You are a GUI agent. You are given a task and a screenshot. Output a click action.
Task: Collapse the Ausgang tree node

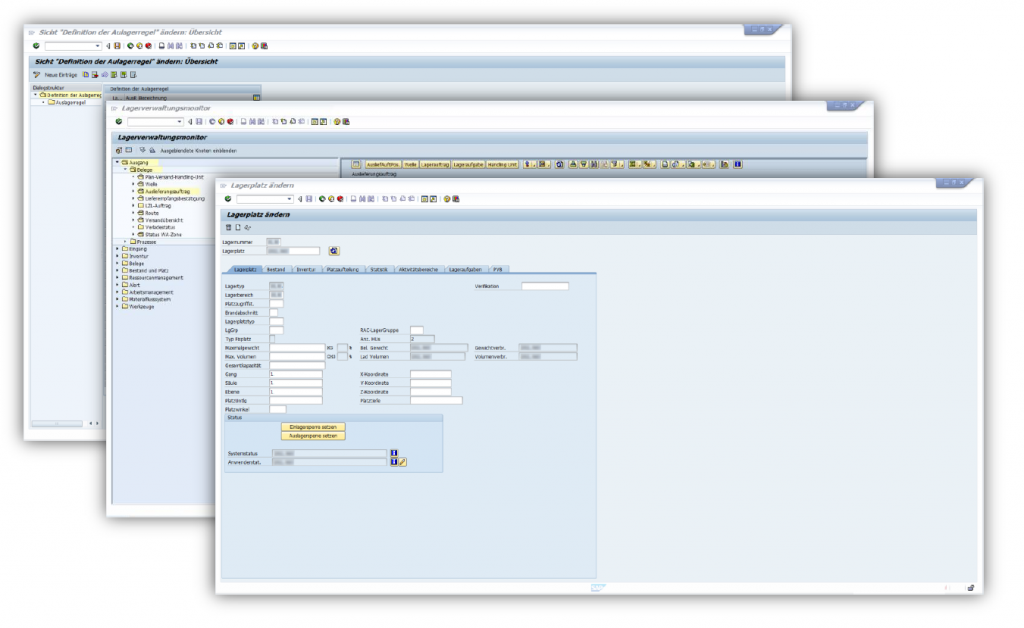117,162
